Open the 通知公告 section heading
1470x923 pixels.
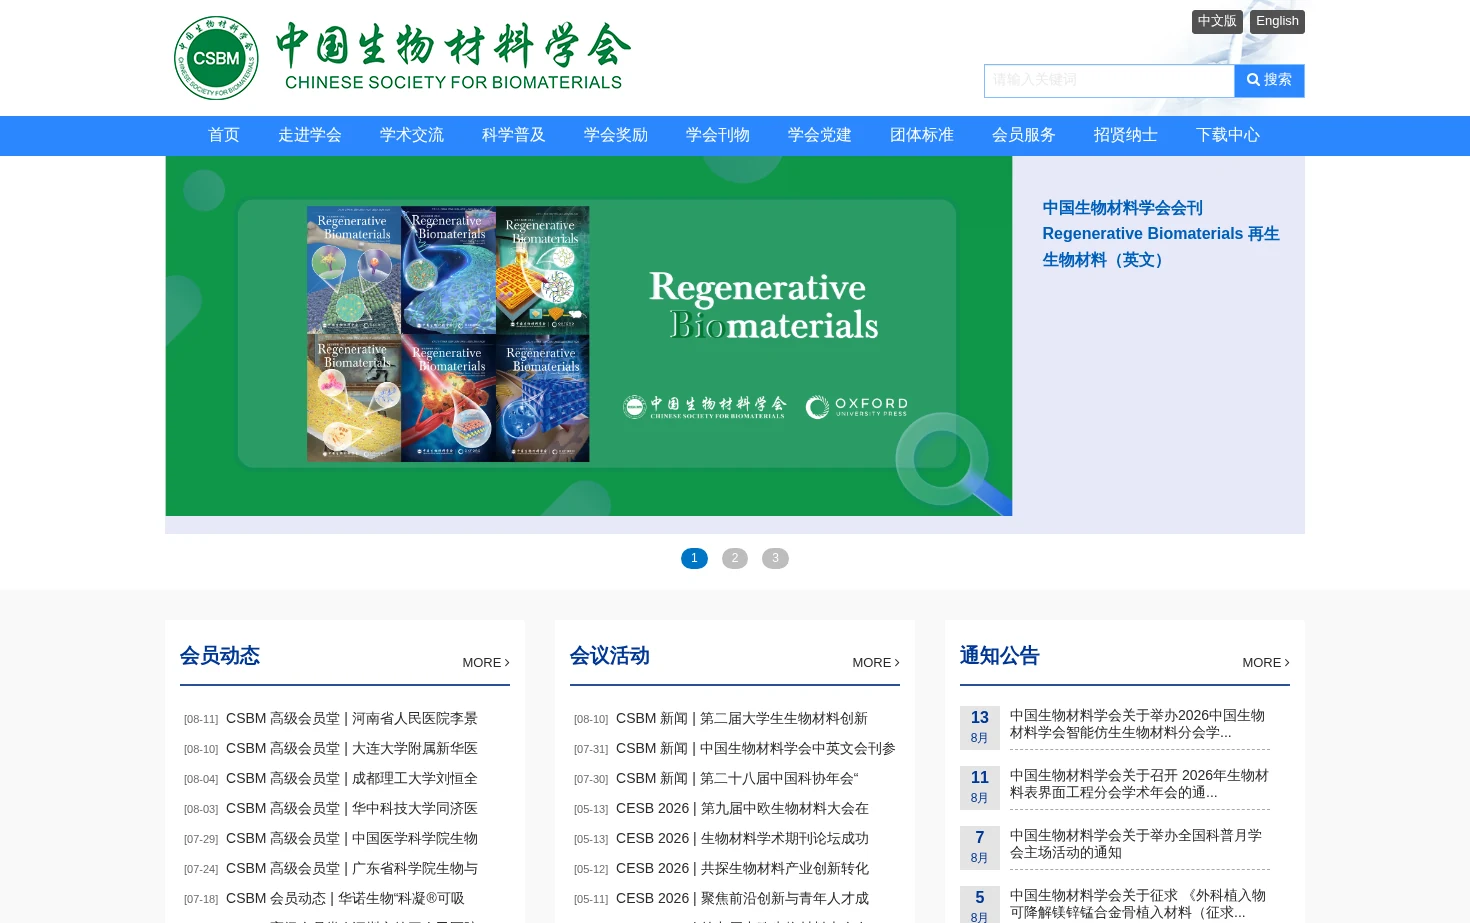pos(1000,656)
